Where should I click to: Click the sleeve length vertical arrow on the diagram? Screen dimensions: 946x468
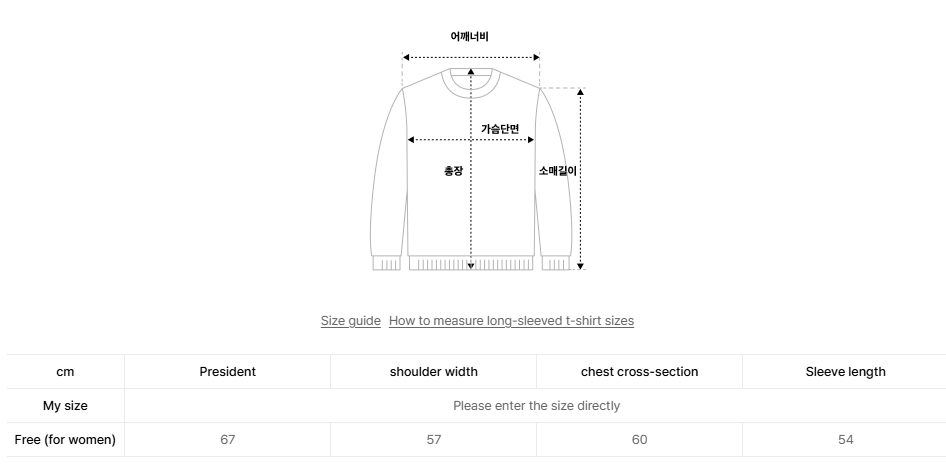point(581,220)
